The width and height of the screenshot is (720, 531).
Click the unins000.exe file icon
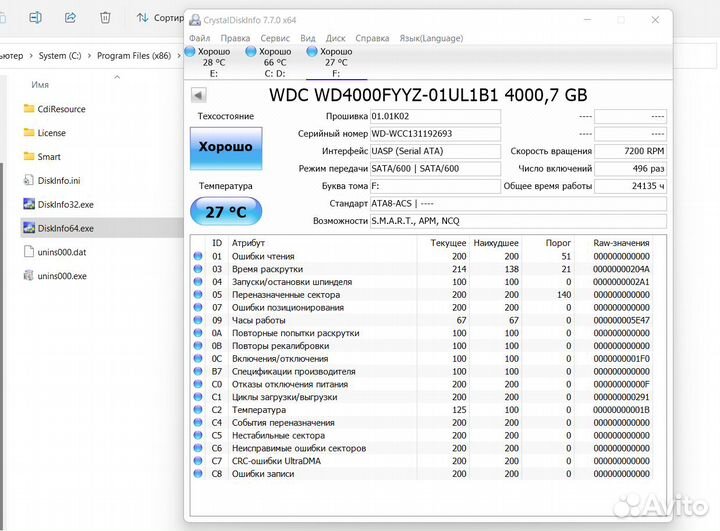point(28,276)
